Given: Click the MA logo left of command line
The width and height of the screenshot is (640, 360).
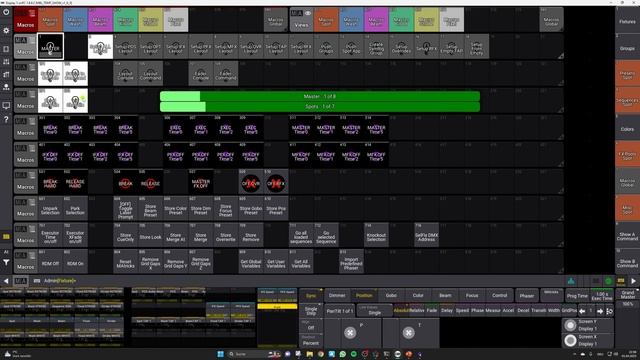Looking at the screenshot, I should pyautogui.click(x=20, y=281).
